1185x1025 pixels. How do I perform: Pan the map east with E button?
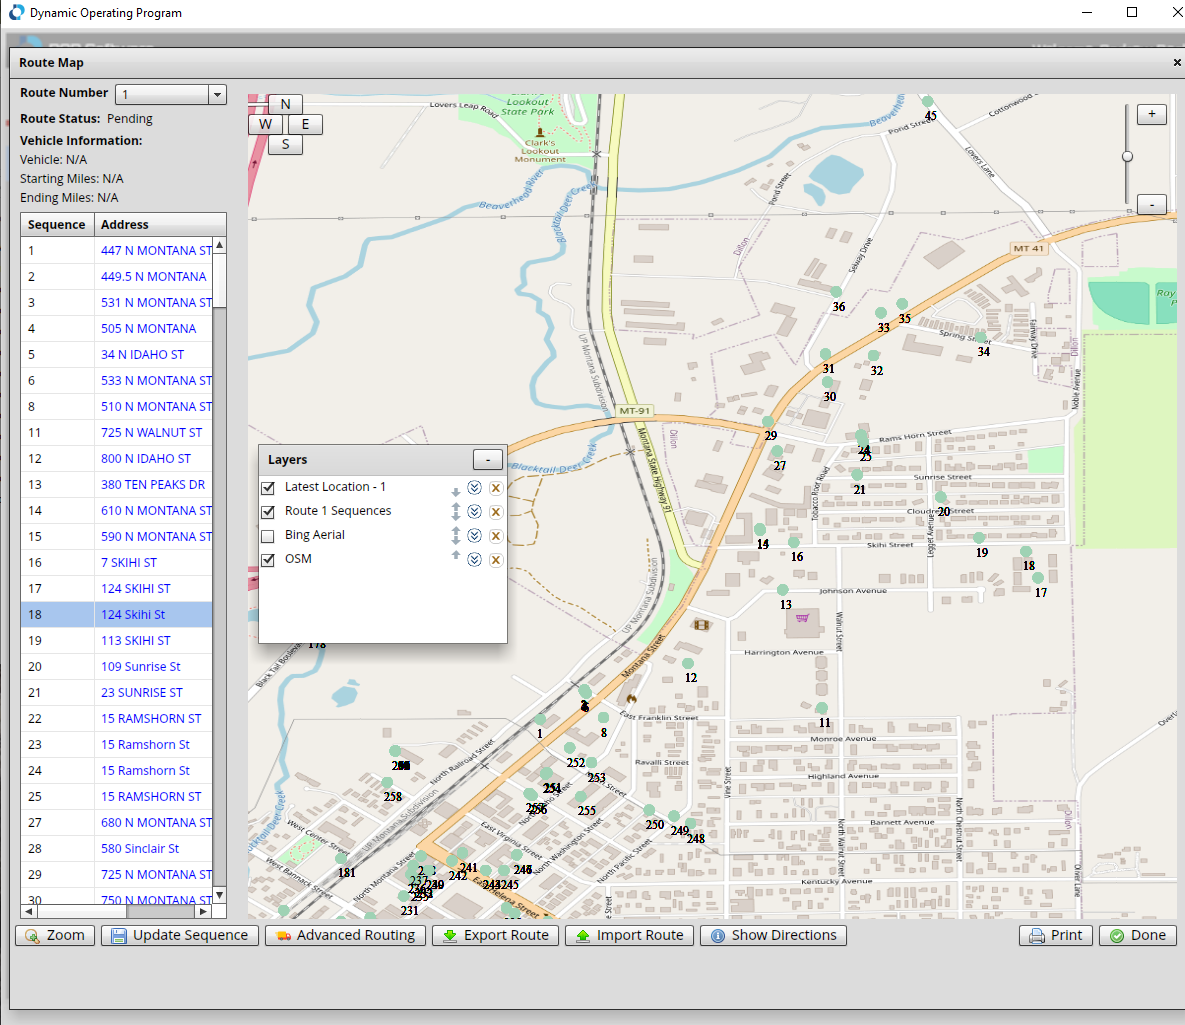305,125
